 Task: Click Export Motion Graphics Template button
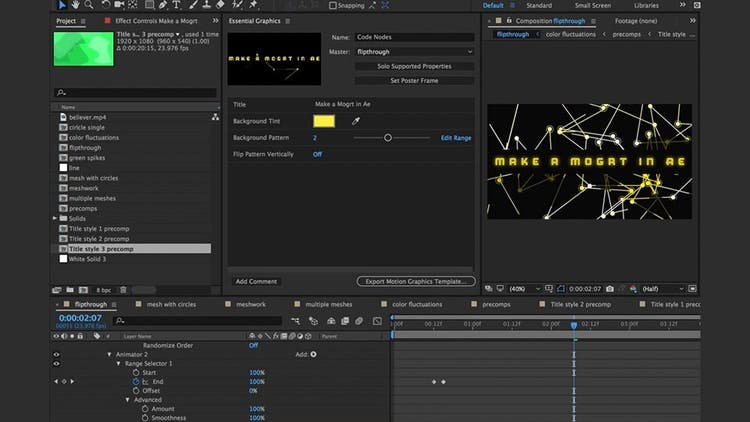[415, 281]
